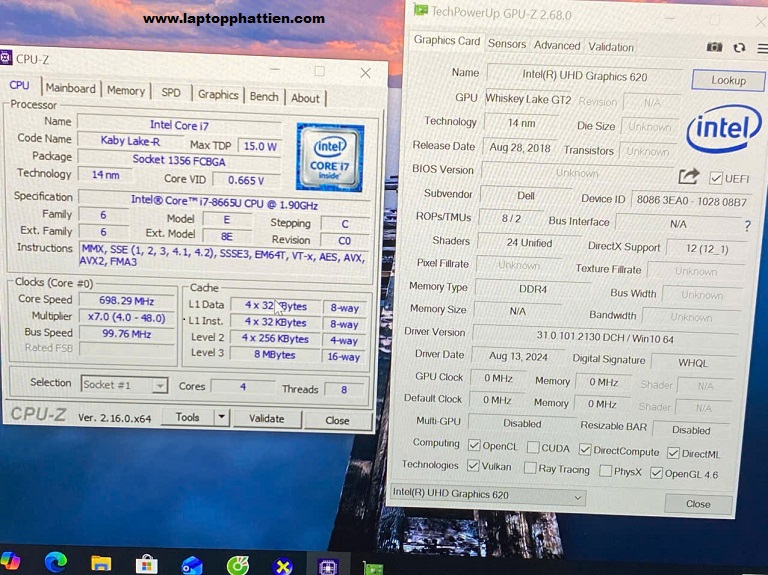Open Copilot from the taskbar
768x575 pixels.
10,561
